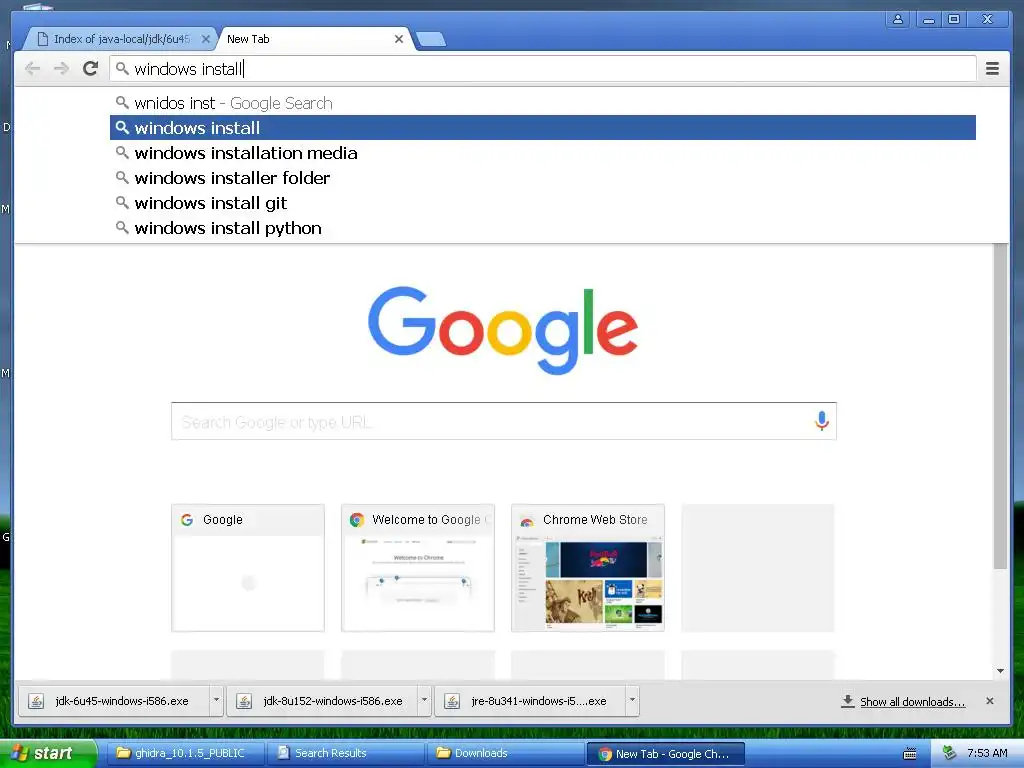Close the Index of java-local tab
This screenshot has height=768, width=1024.
click(x=206, y=39)
